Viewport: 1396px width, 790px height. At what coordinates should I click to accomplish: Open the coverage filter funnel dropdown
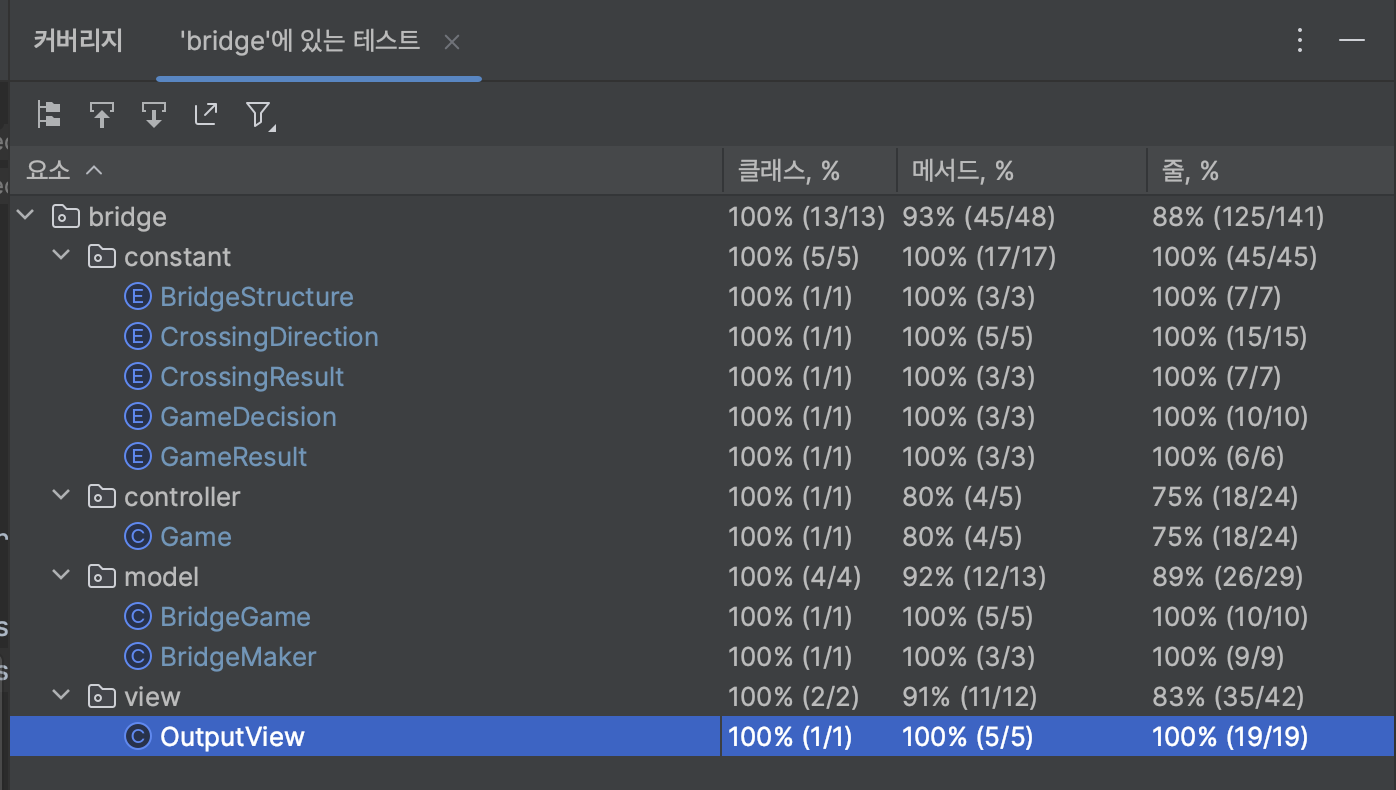(259, 115)
